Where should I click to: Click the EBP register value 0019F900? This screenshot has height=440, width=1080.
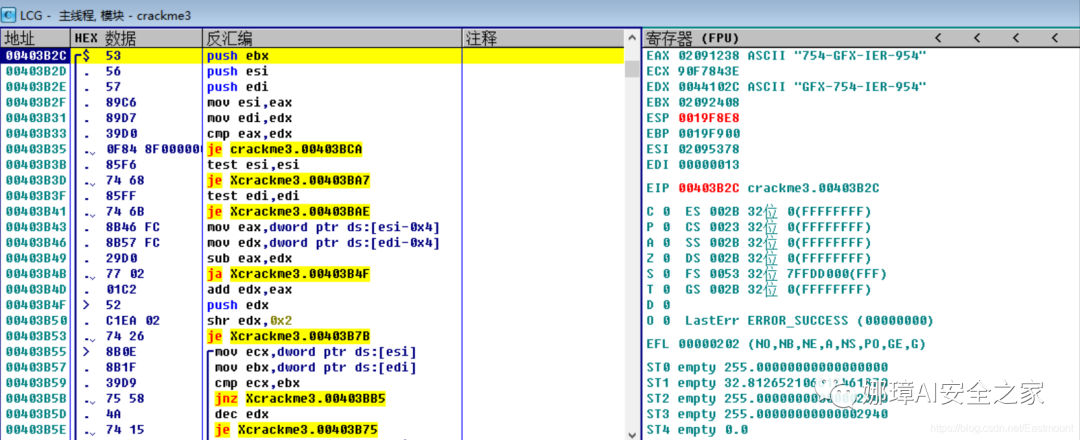(x=709, y=134)
